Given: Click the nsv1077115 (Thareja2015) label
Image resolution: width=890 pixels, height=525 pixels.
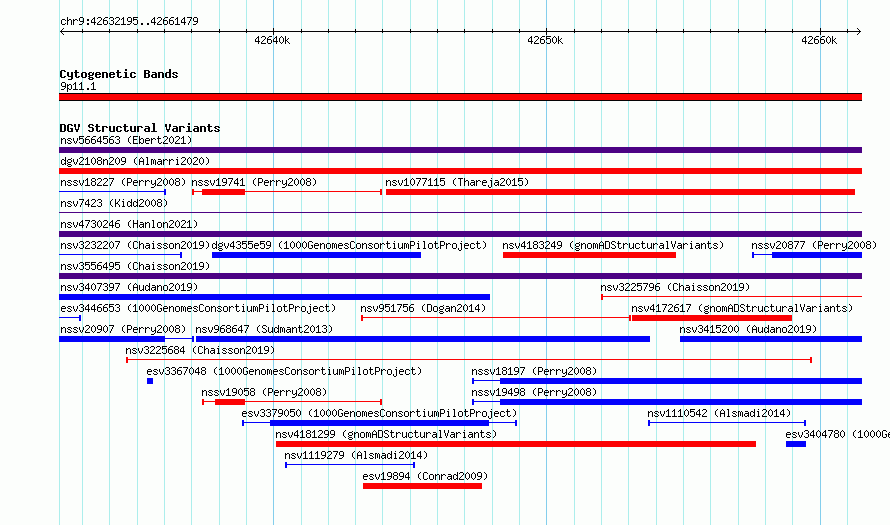Looking at the screenshot, I should click(x=457, y=182).
